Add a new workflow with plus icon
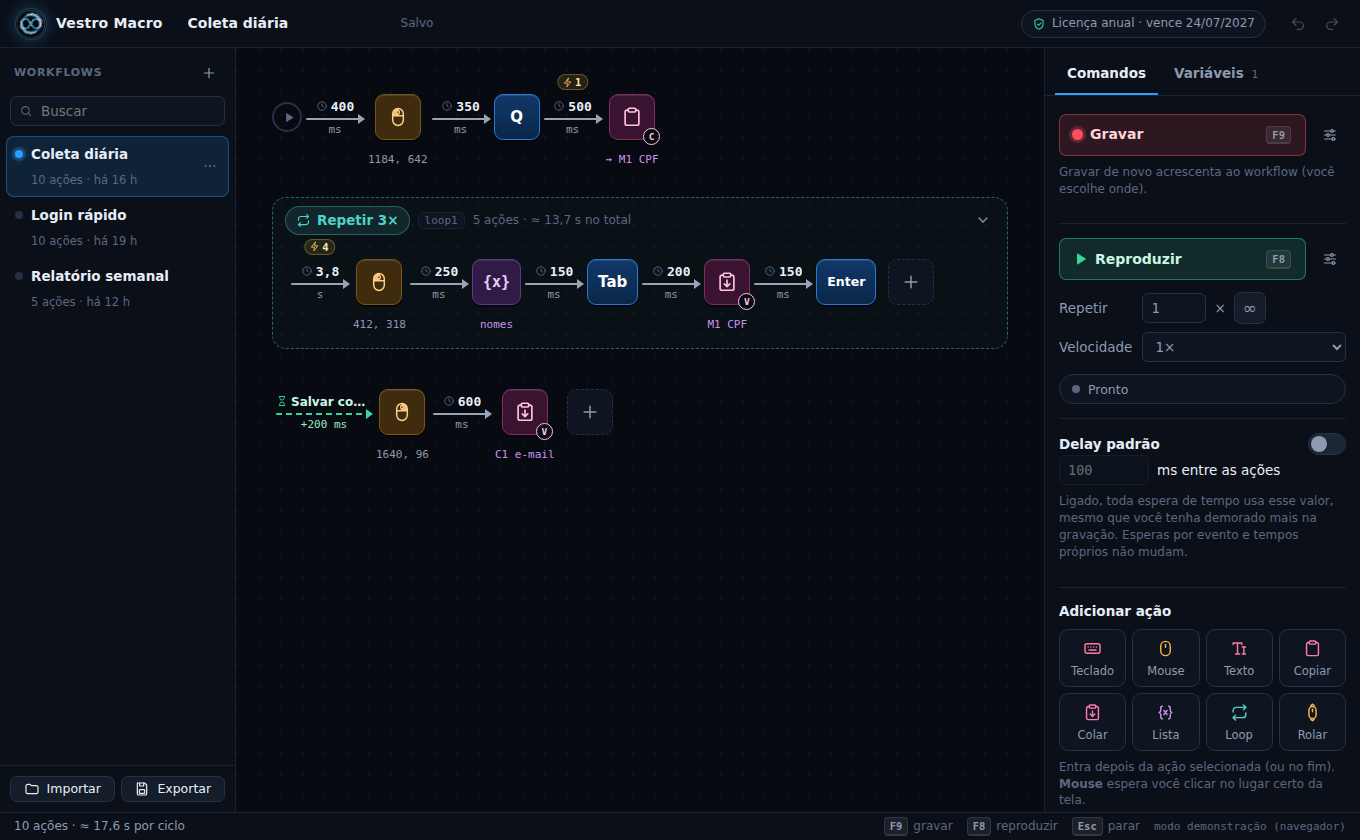 click(209, 73)
